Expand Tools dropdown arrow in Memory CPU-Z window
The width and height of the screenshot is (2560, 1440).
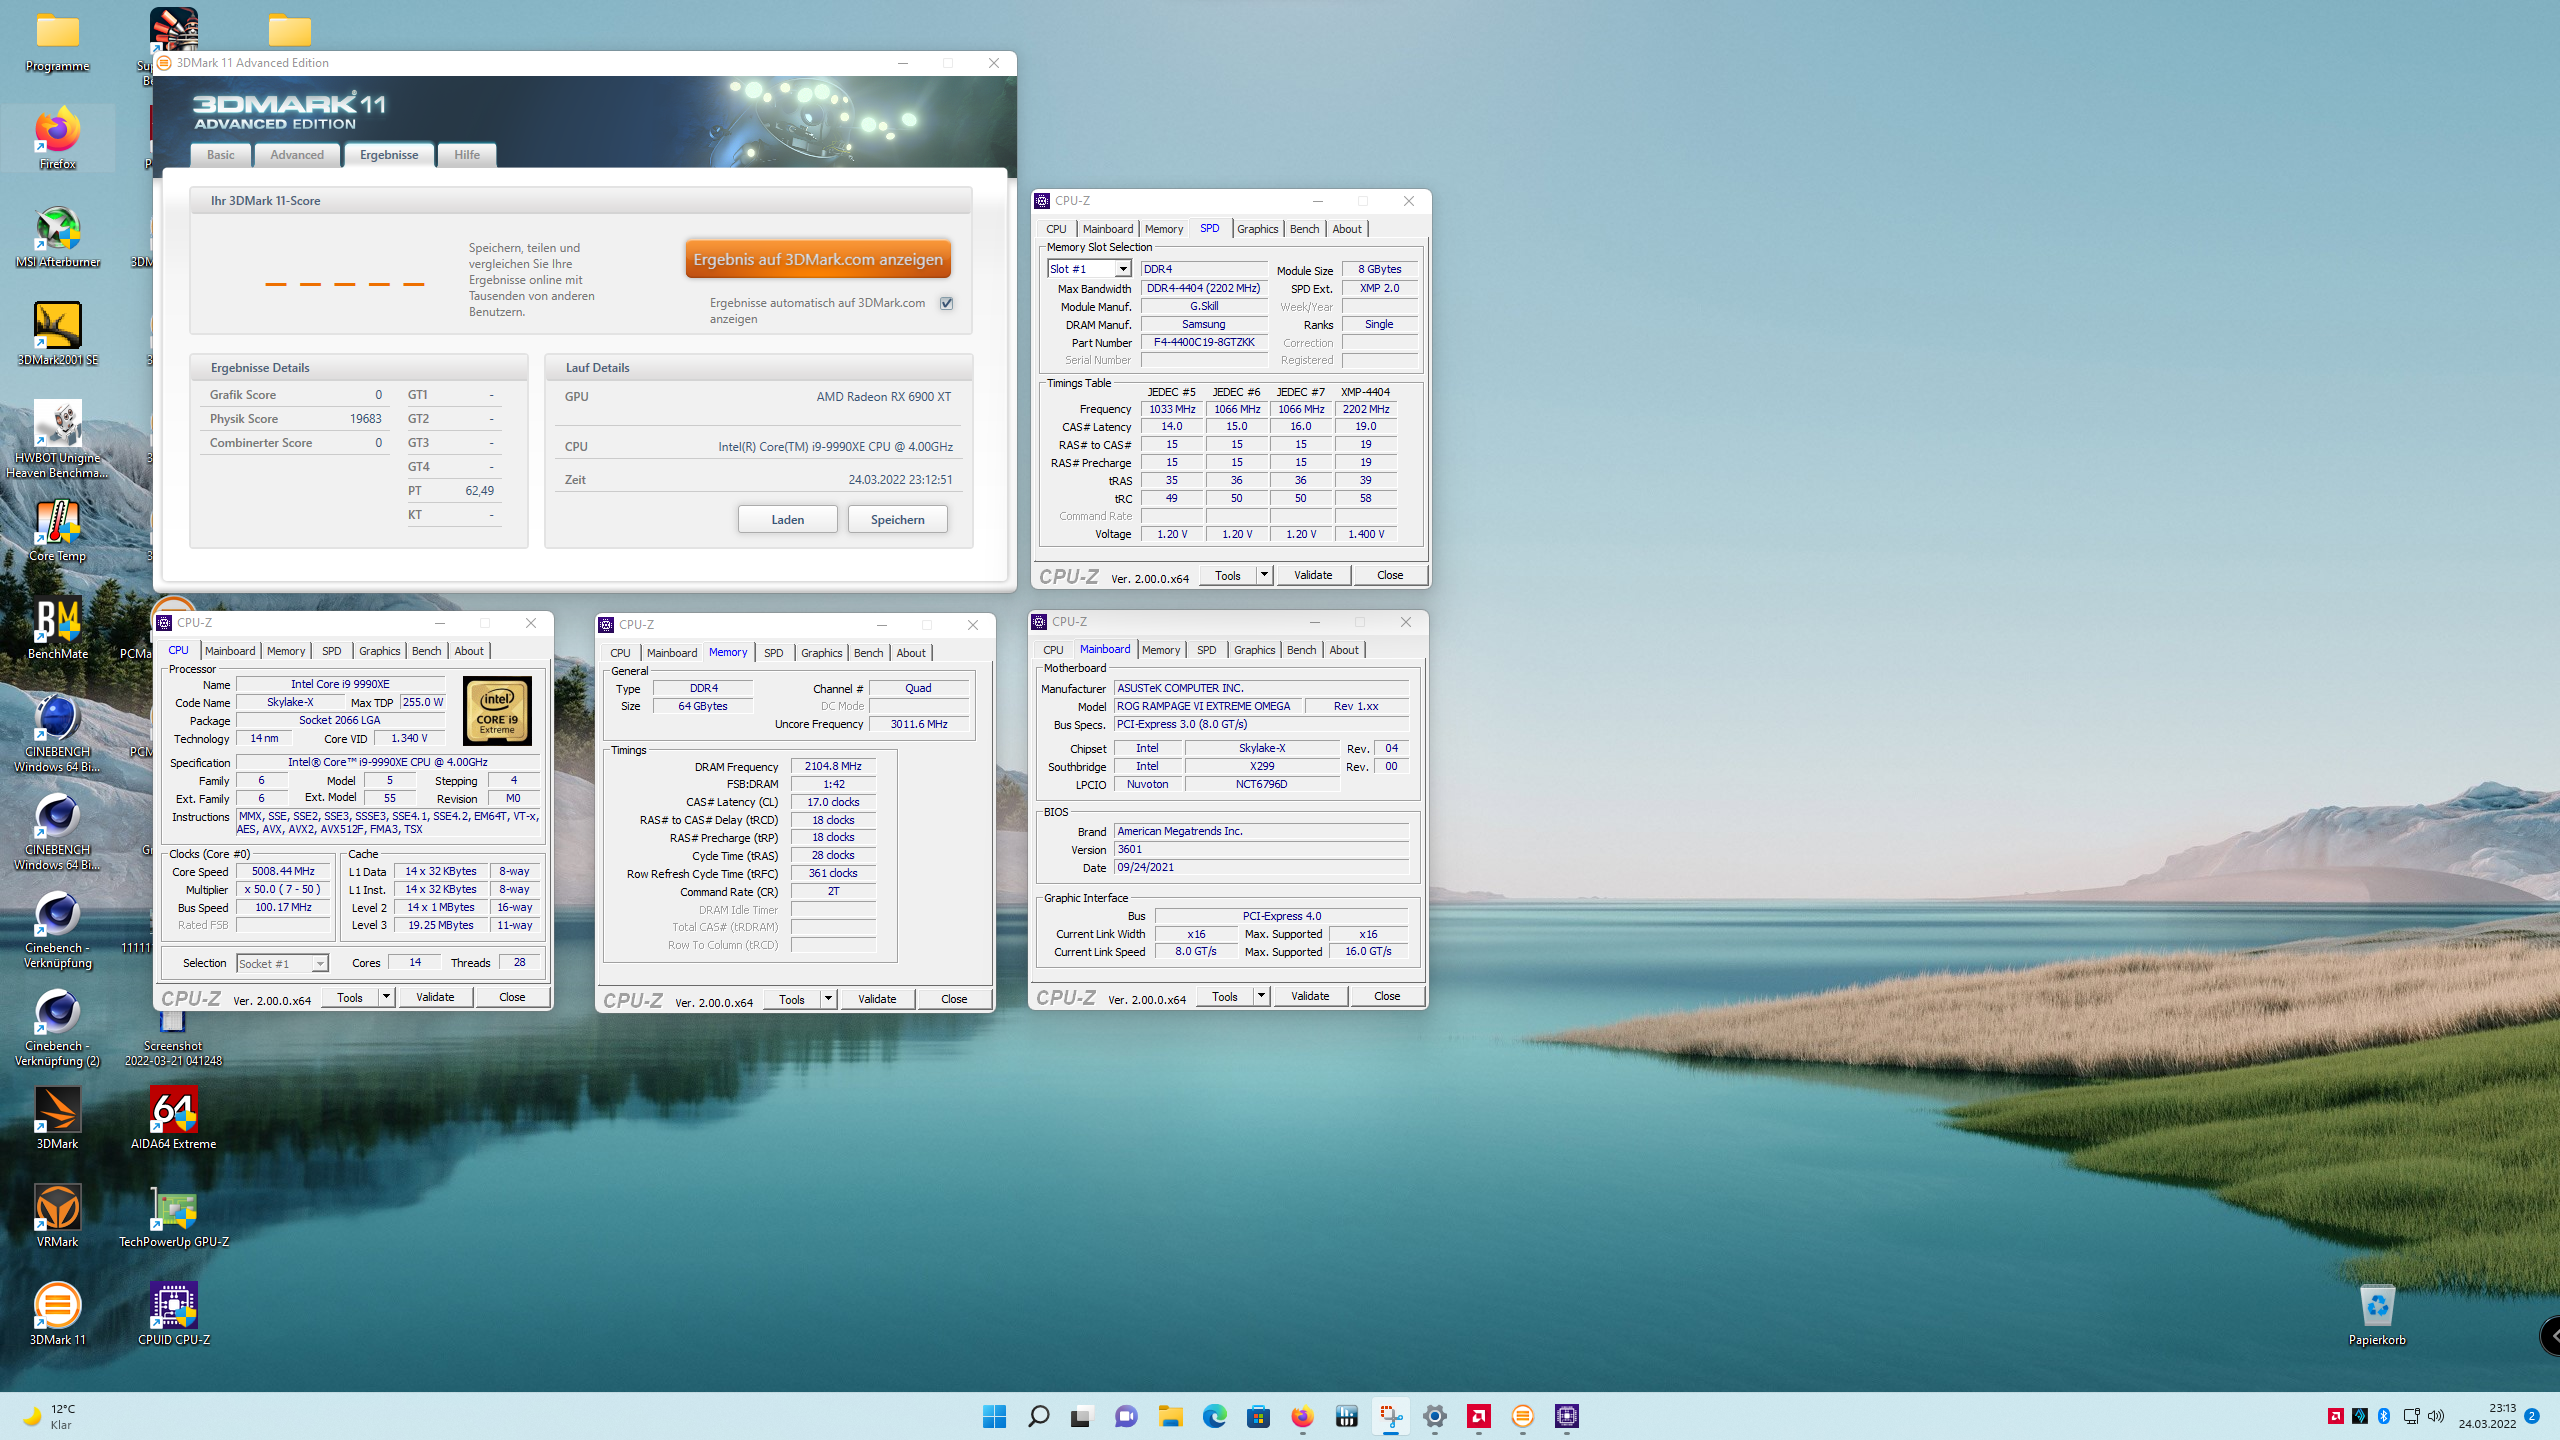point(828,999)
